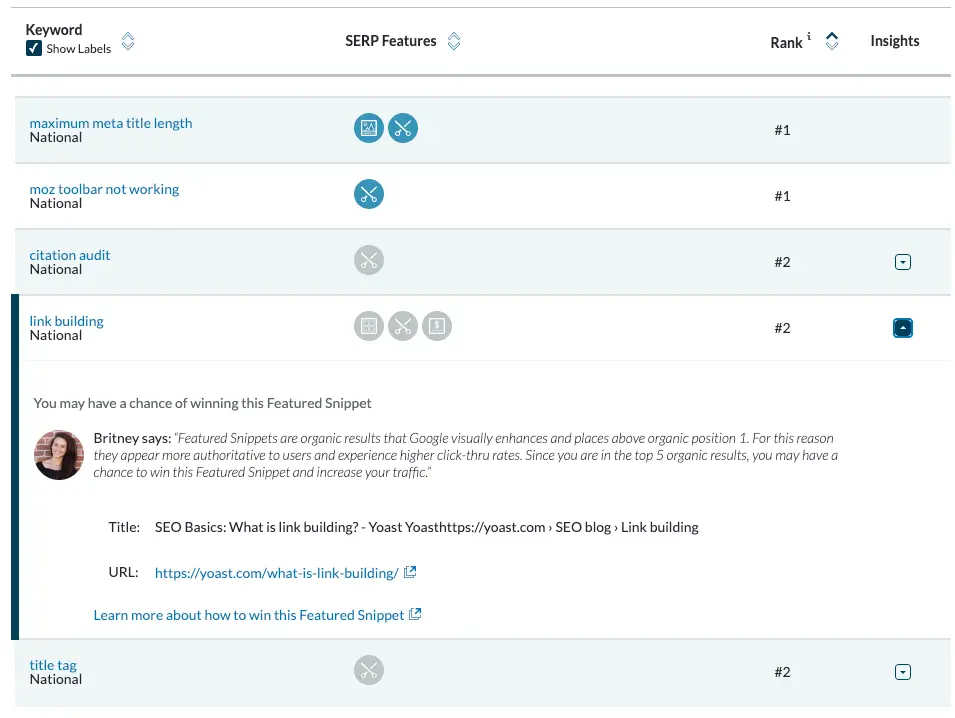Click Britney's profile photo
955x718 pixels.
point(59,455)
